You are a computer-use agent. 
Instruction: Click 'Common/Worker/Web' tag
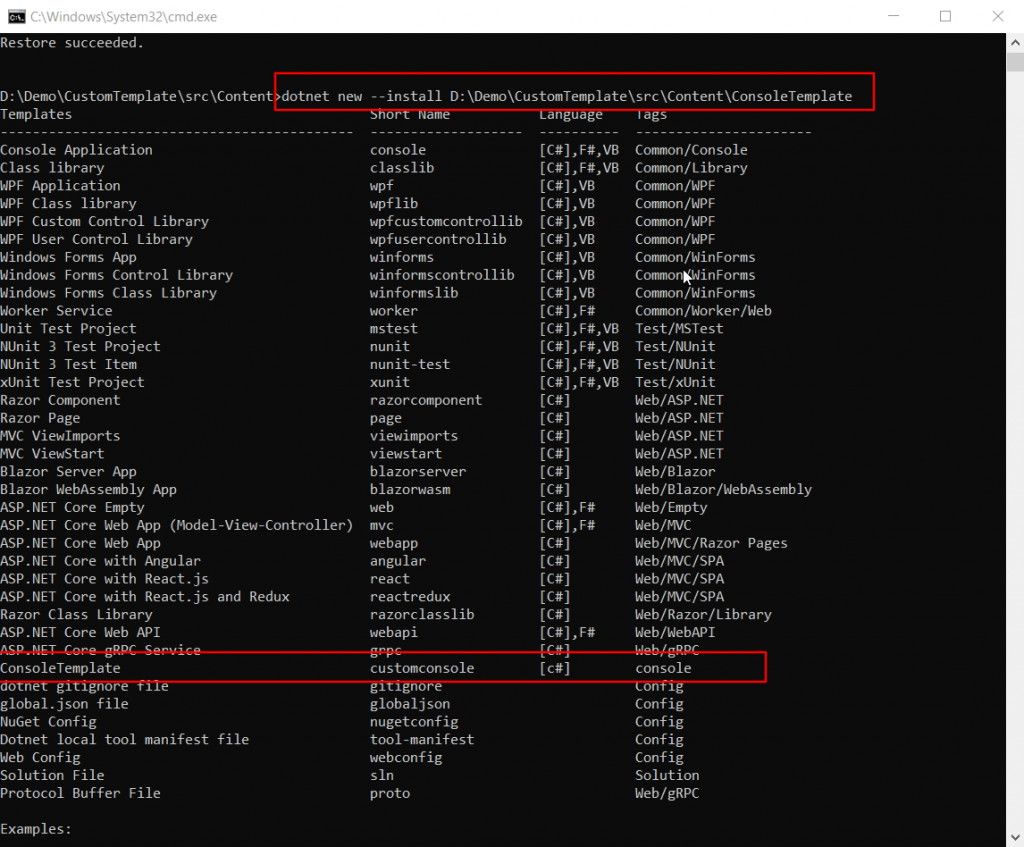703,311
